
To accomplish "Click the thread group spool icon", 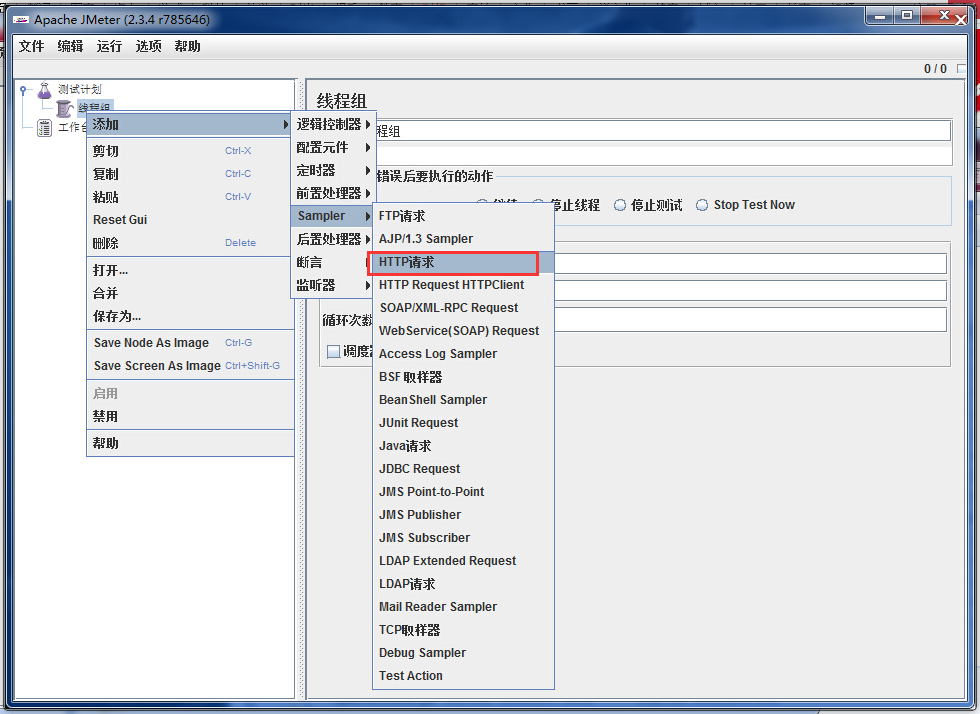I will [65, 108].
